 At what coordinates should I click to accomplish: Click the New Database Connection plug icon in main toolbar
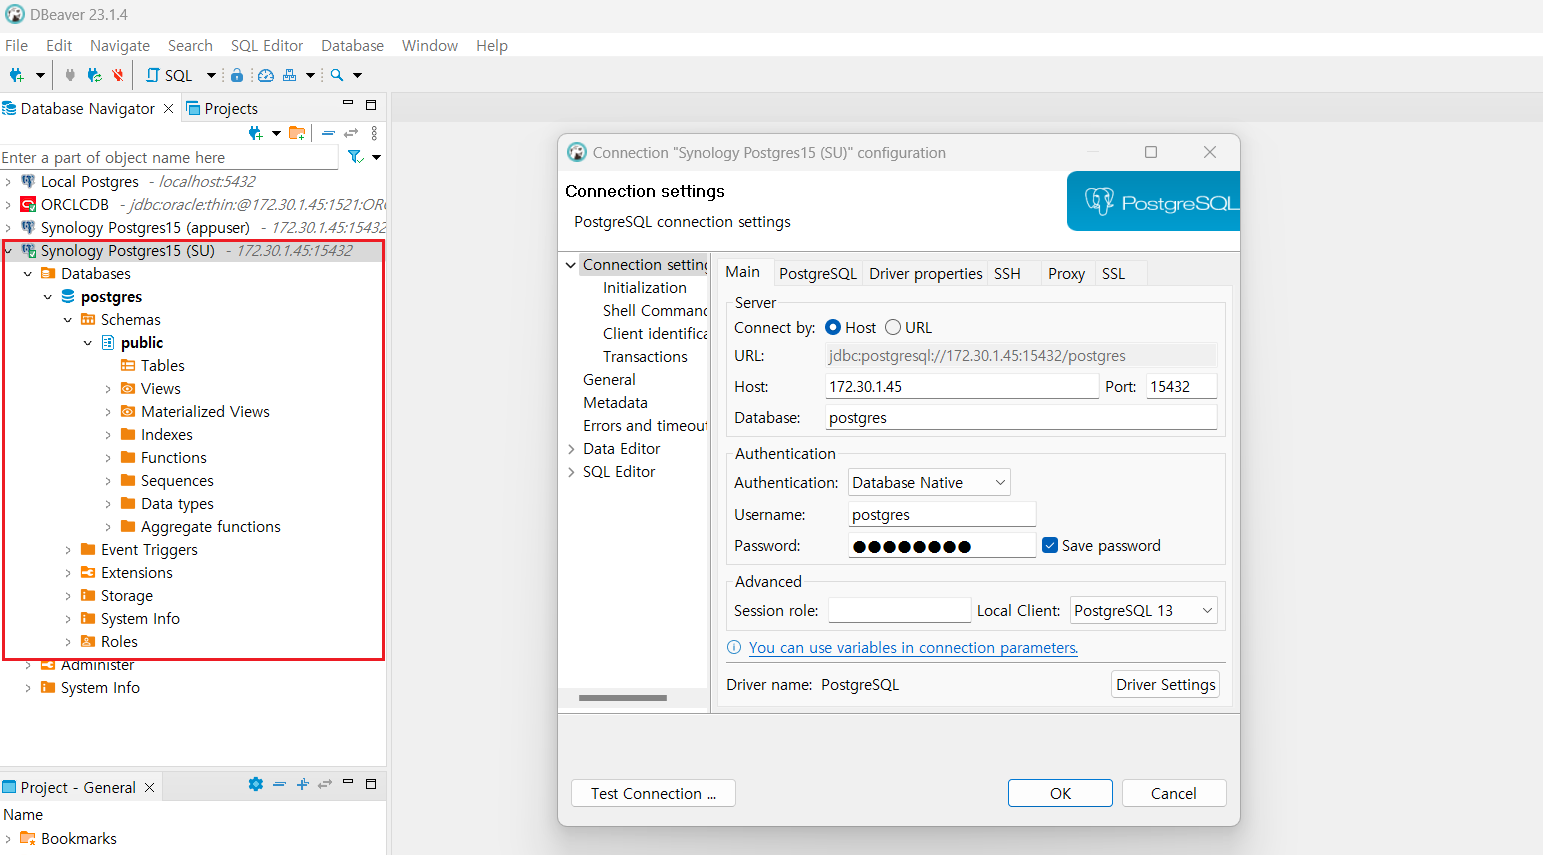(x=16, y=75)
